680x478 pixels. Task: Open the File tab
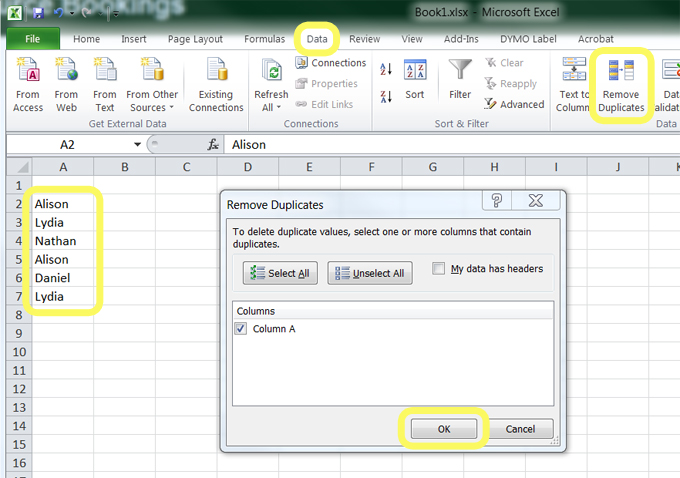(32, 39)
